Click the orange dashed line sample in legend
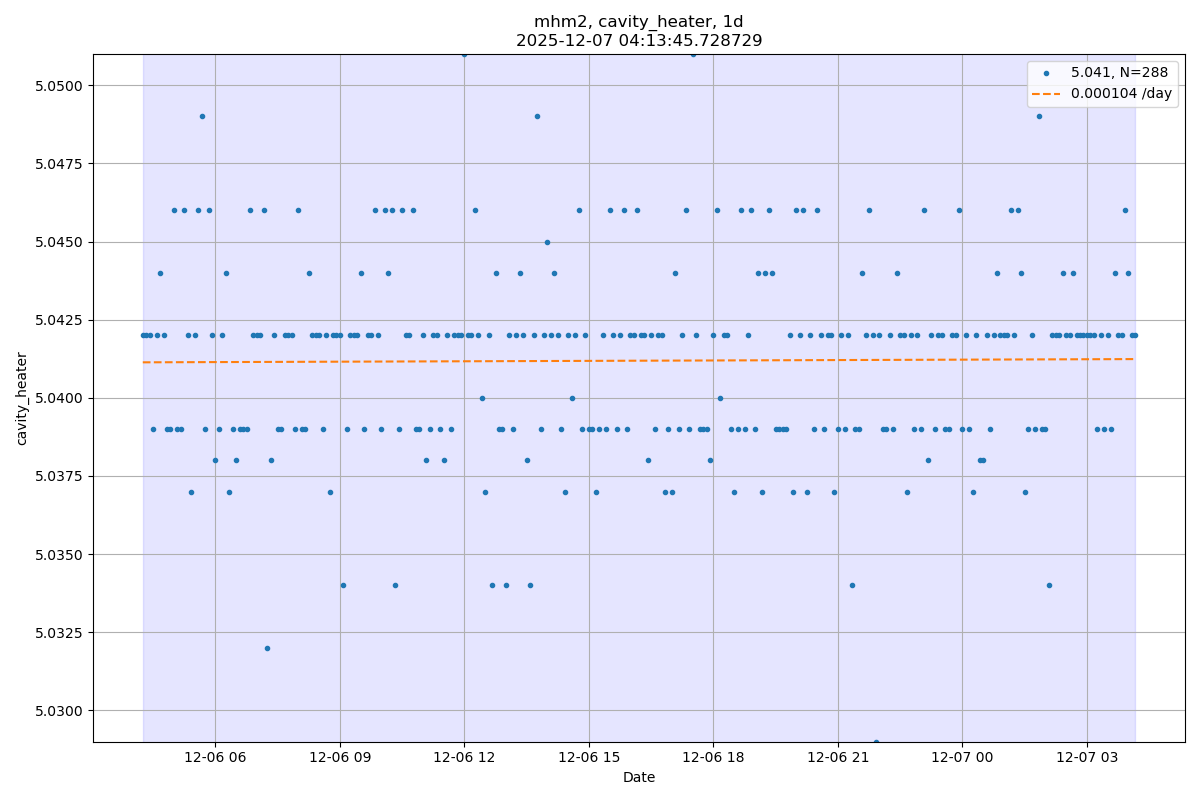Image resolution: width=1200 pixels, height=800 pixels. (x=1046, y=93)
